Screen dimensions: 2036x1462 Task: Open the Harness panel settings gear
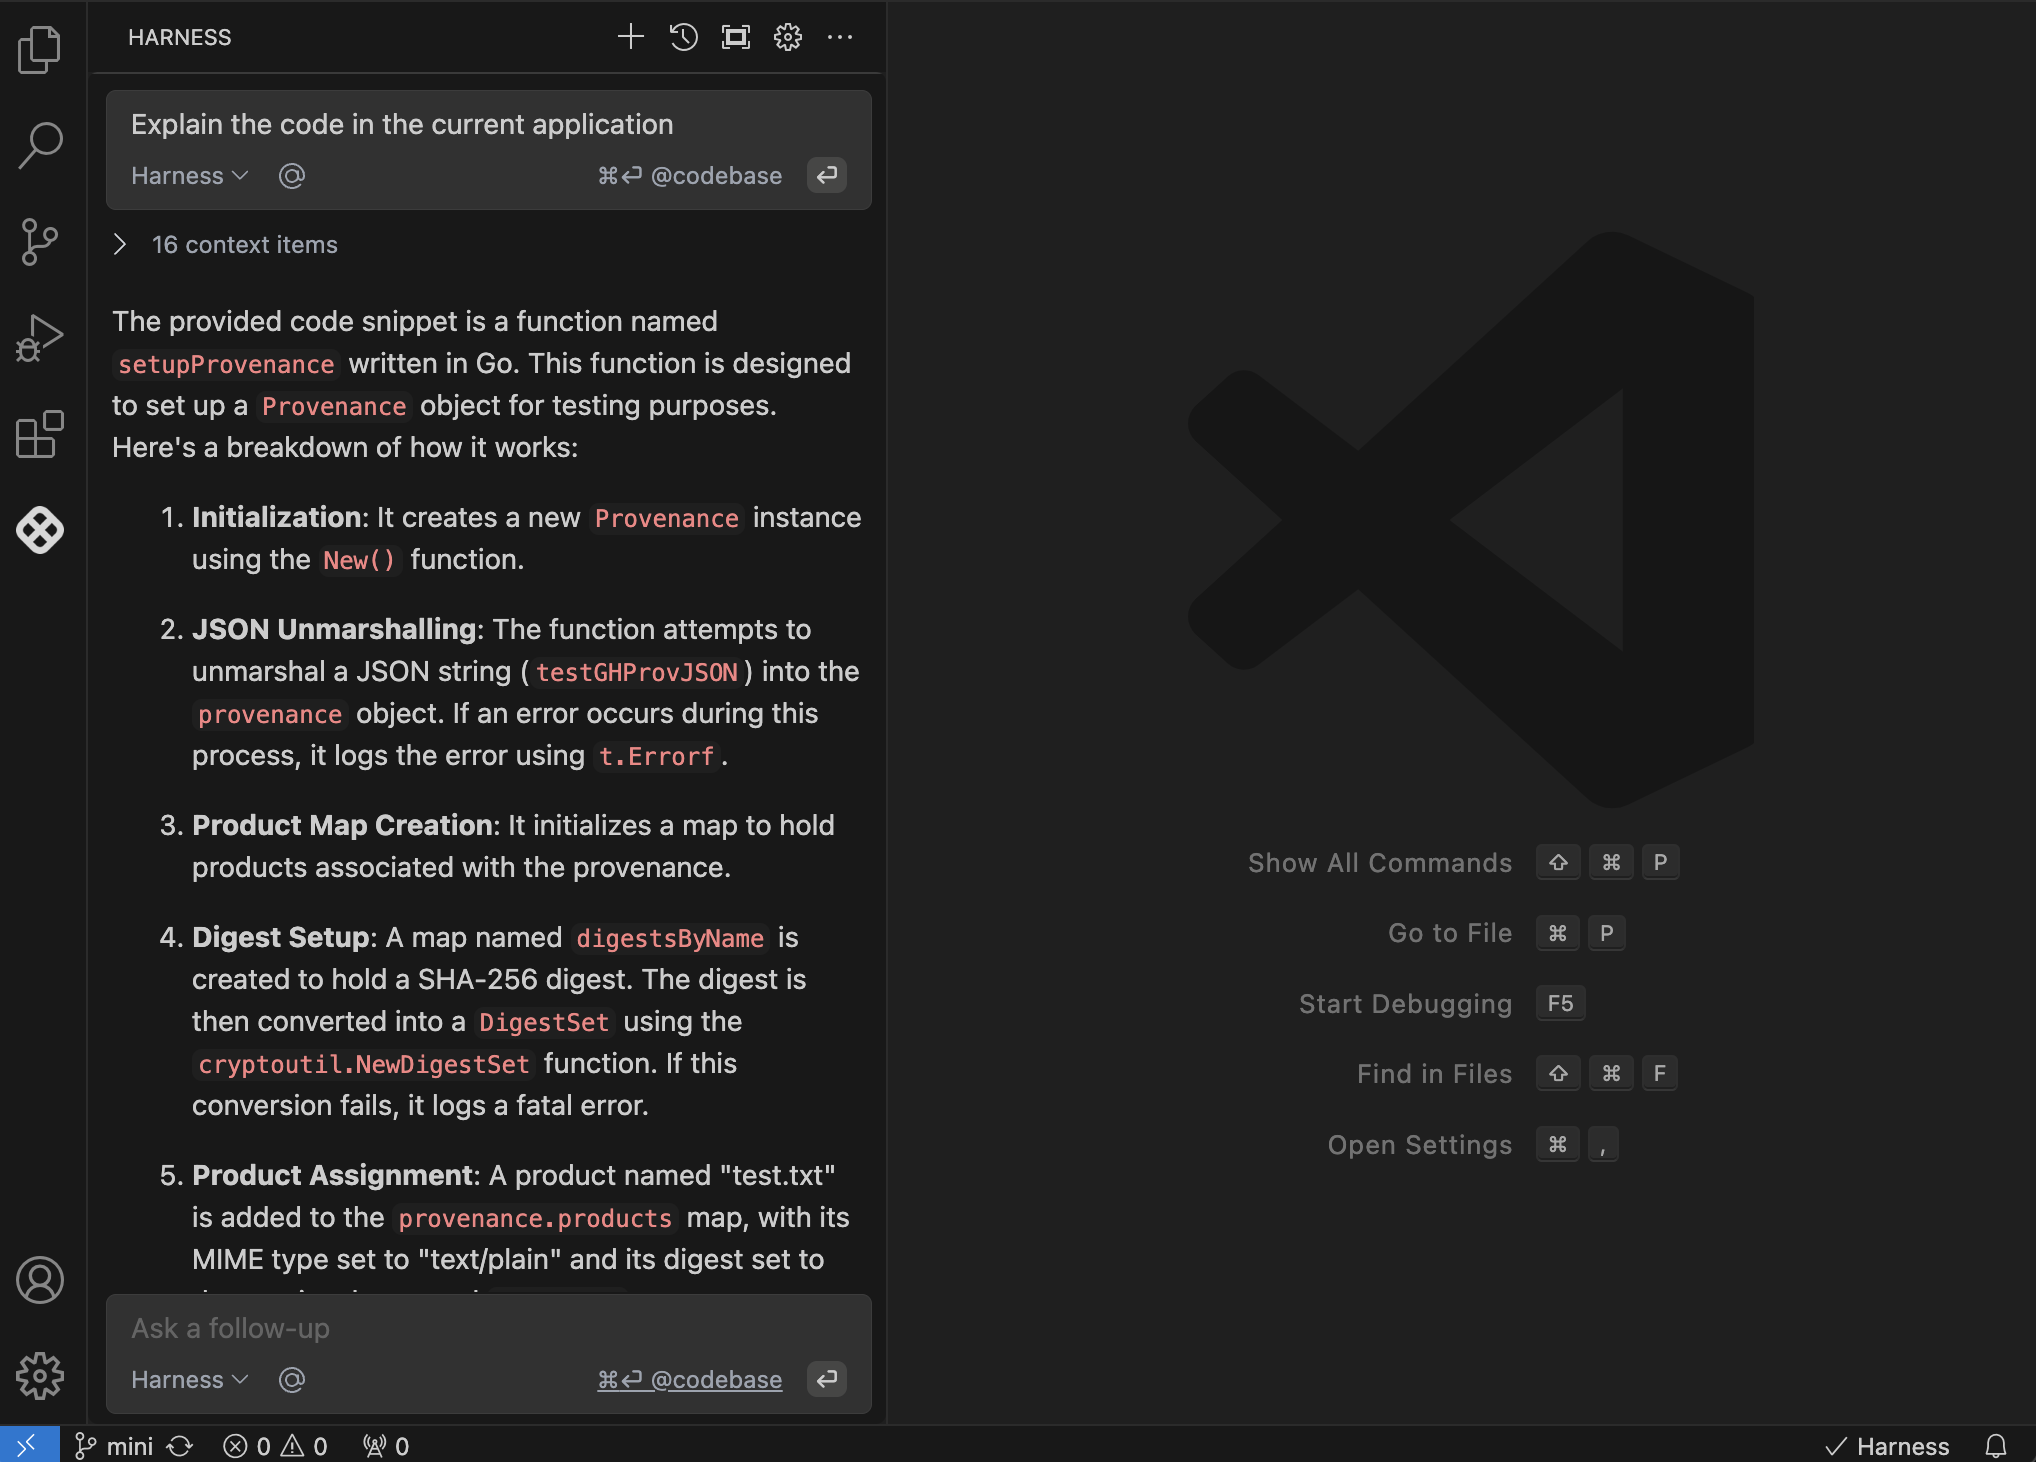(x=787, y=37)
